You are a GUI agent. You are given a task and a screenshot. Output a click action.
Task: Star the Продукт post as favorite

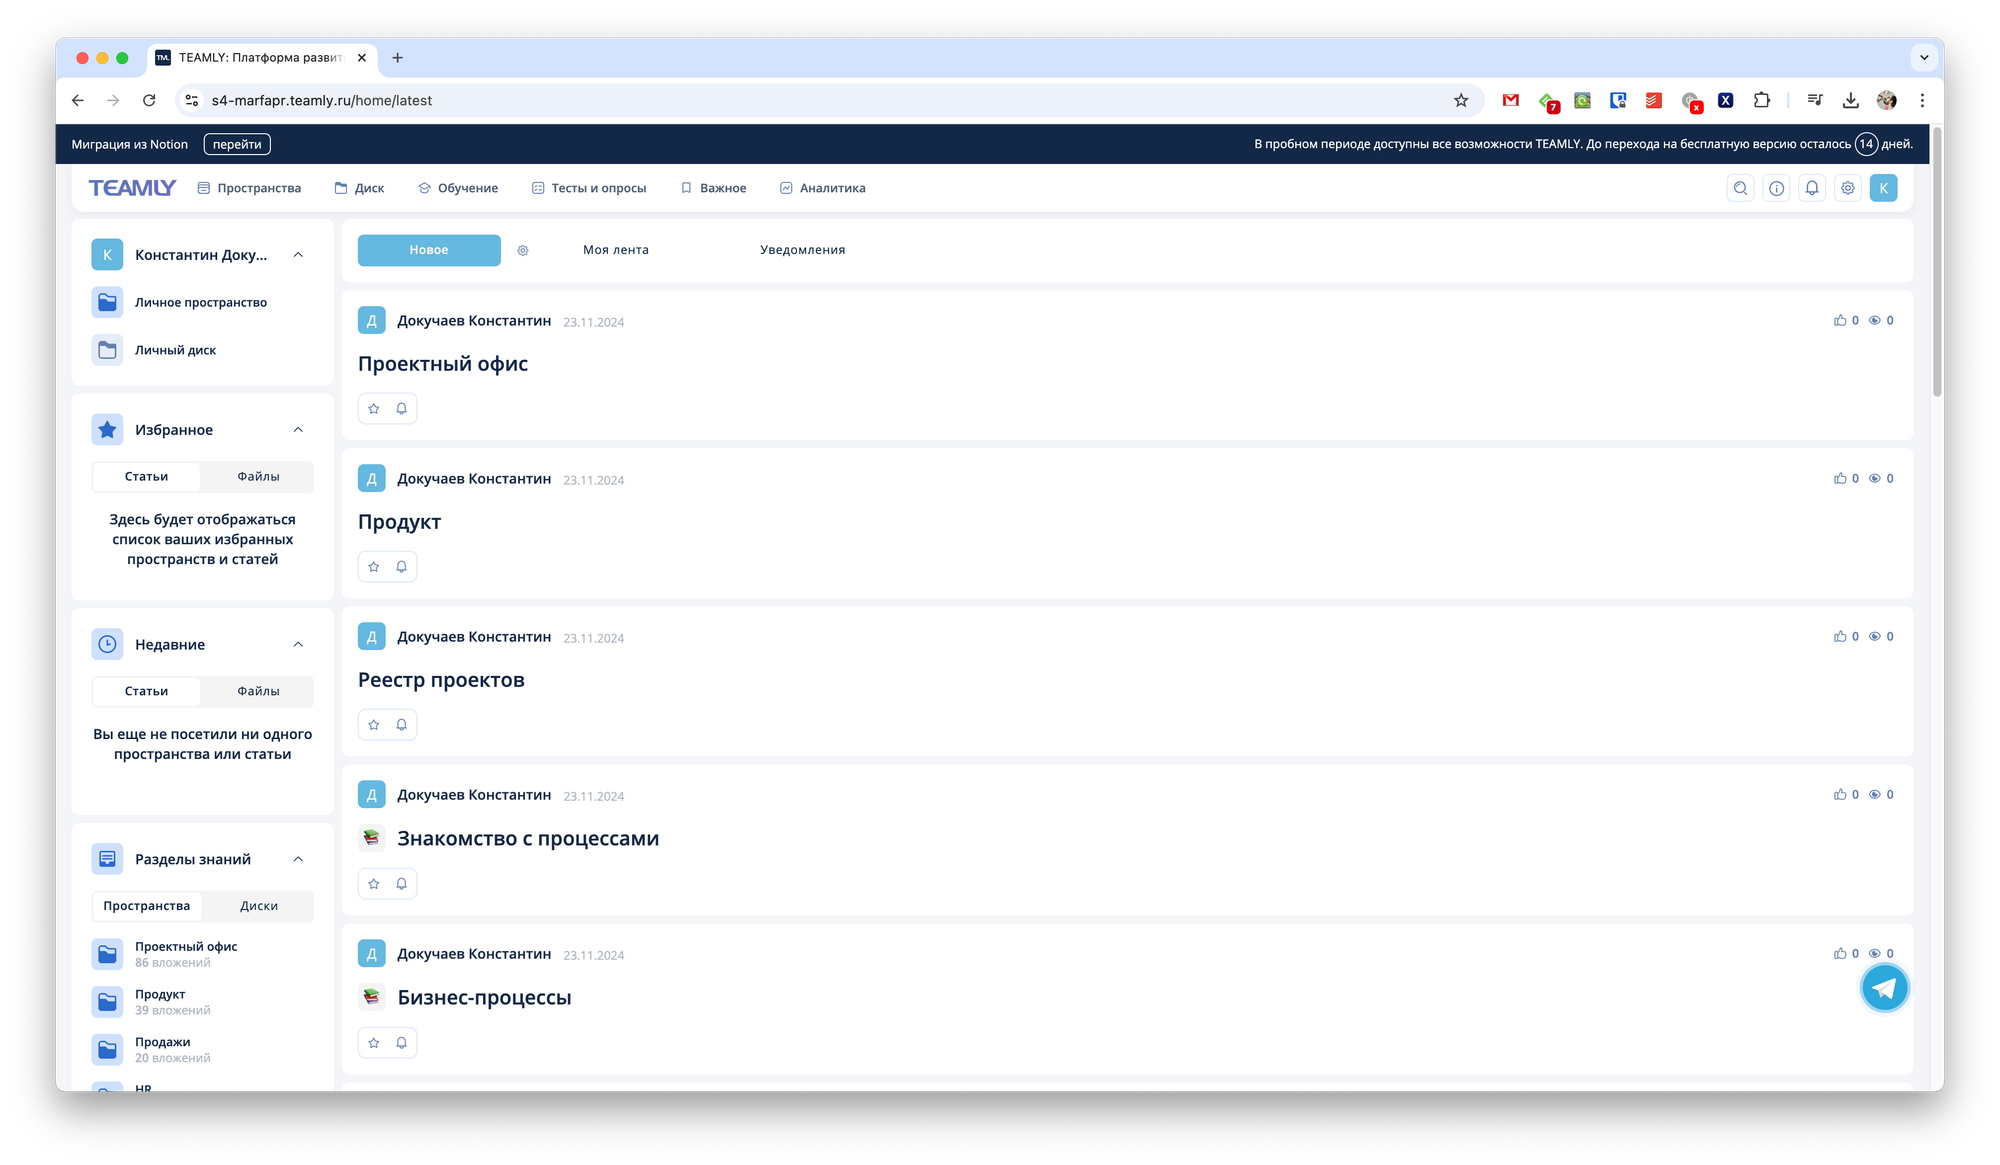[374, 567]
